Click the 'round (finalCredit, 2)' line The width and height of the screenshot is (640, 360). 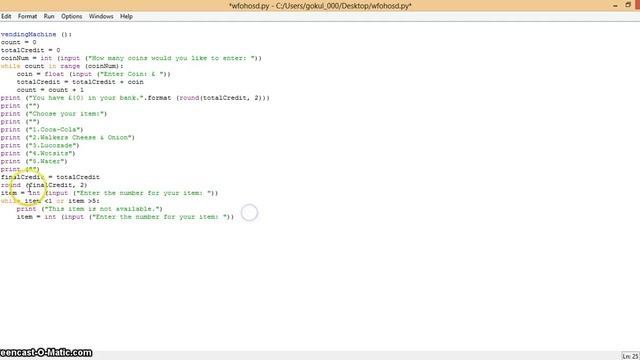pyautogui.click(x=44, y=185)
